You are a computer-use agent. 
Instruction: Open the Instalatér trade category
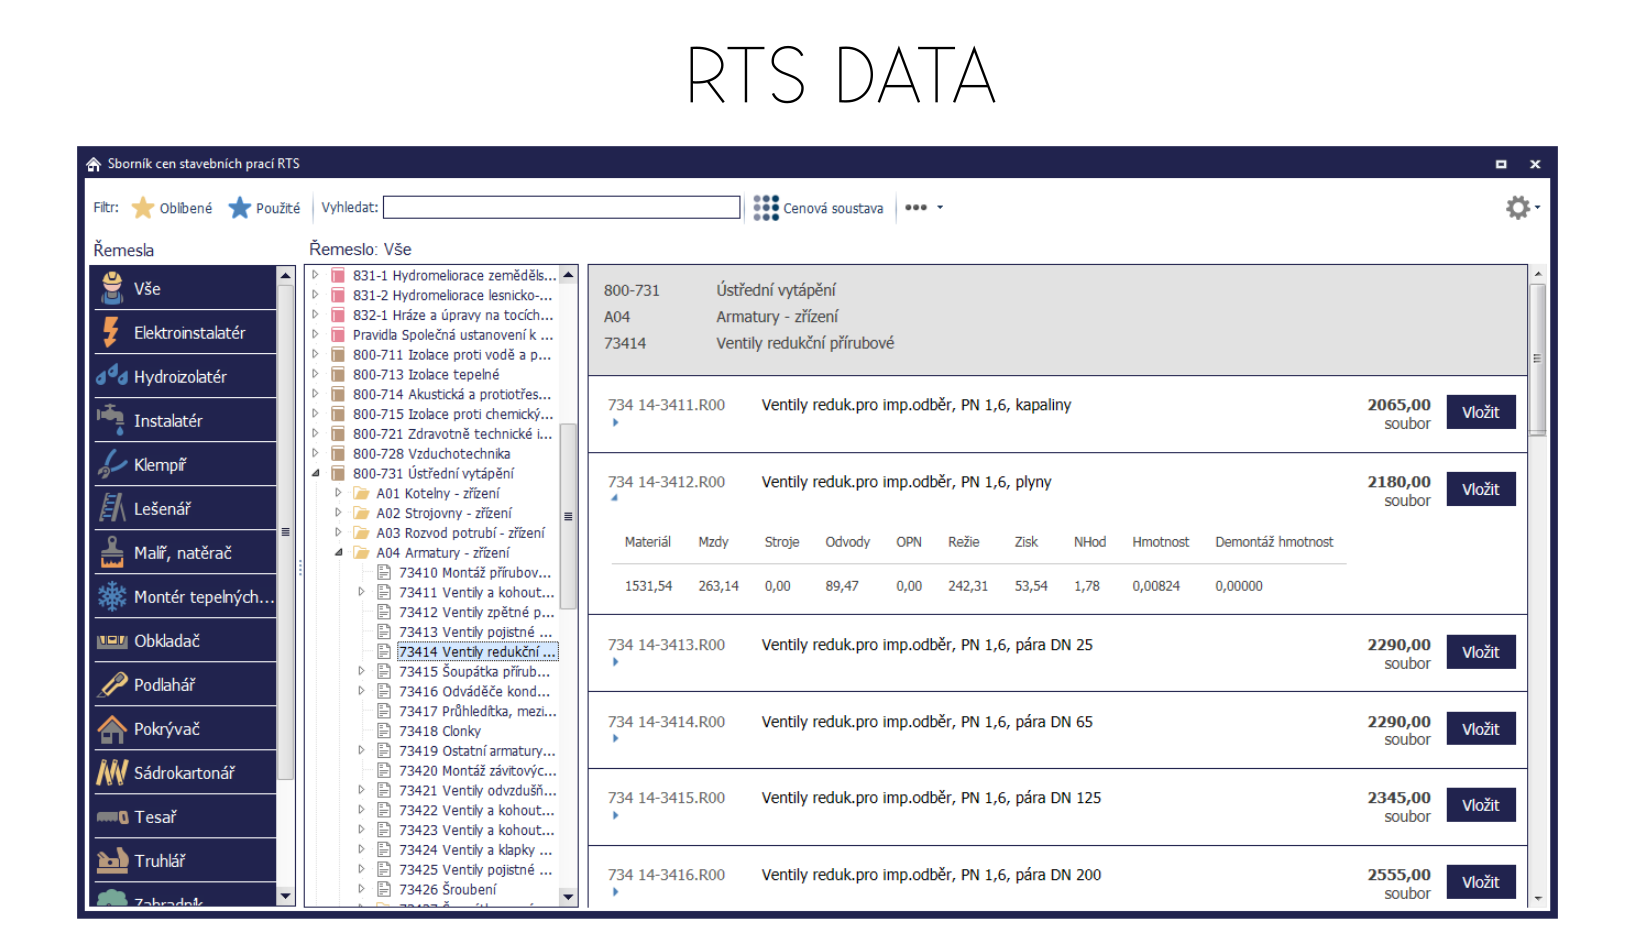coord(185,420)
